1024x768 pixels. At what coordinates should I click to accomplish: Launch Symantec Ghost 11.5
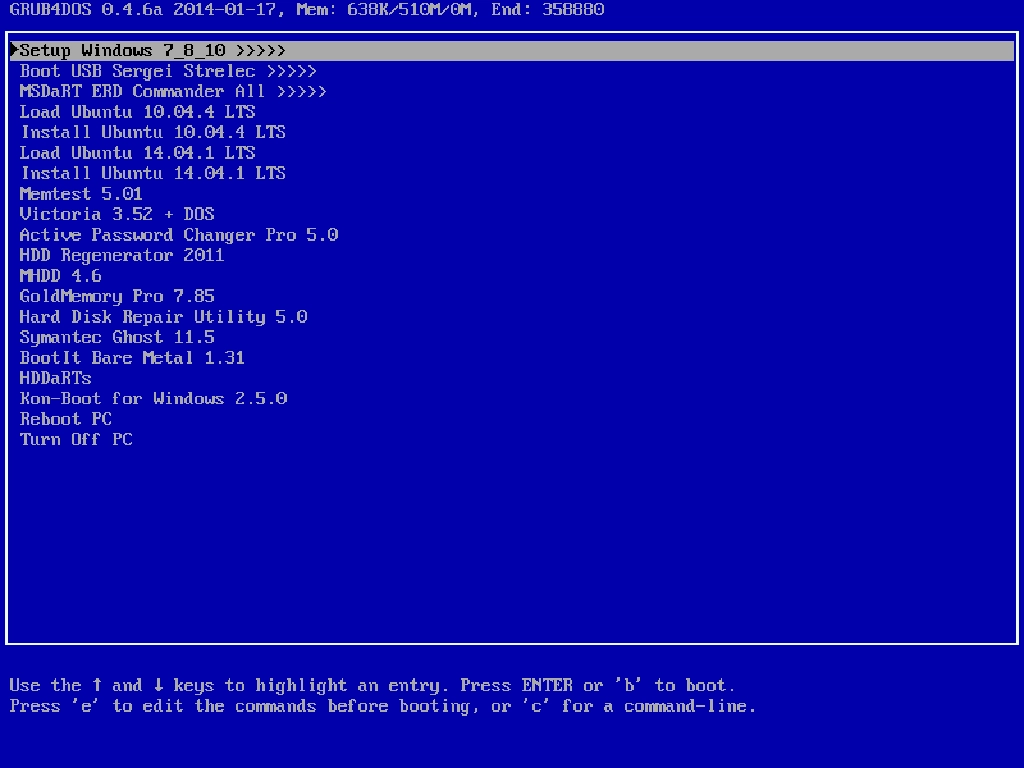tap(117, 338)
